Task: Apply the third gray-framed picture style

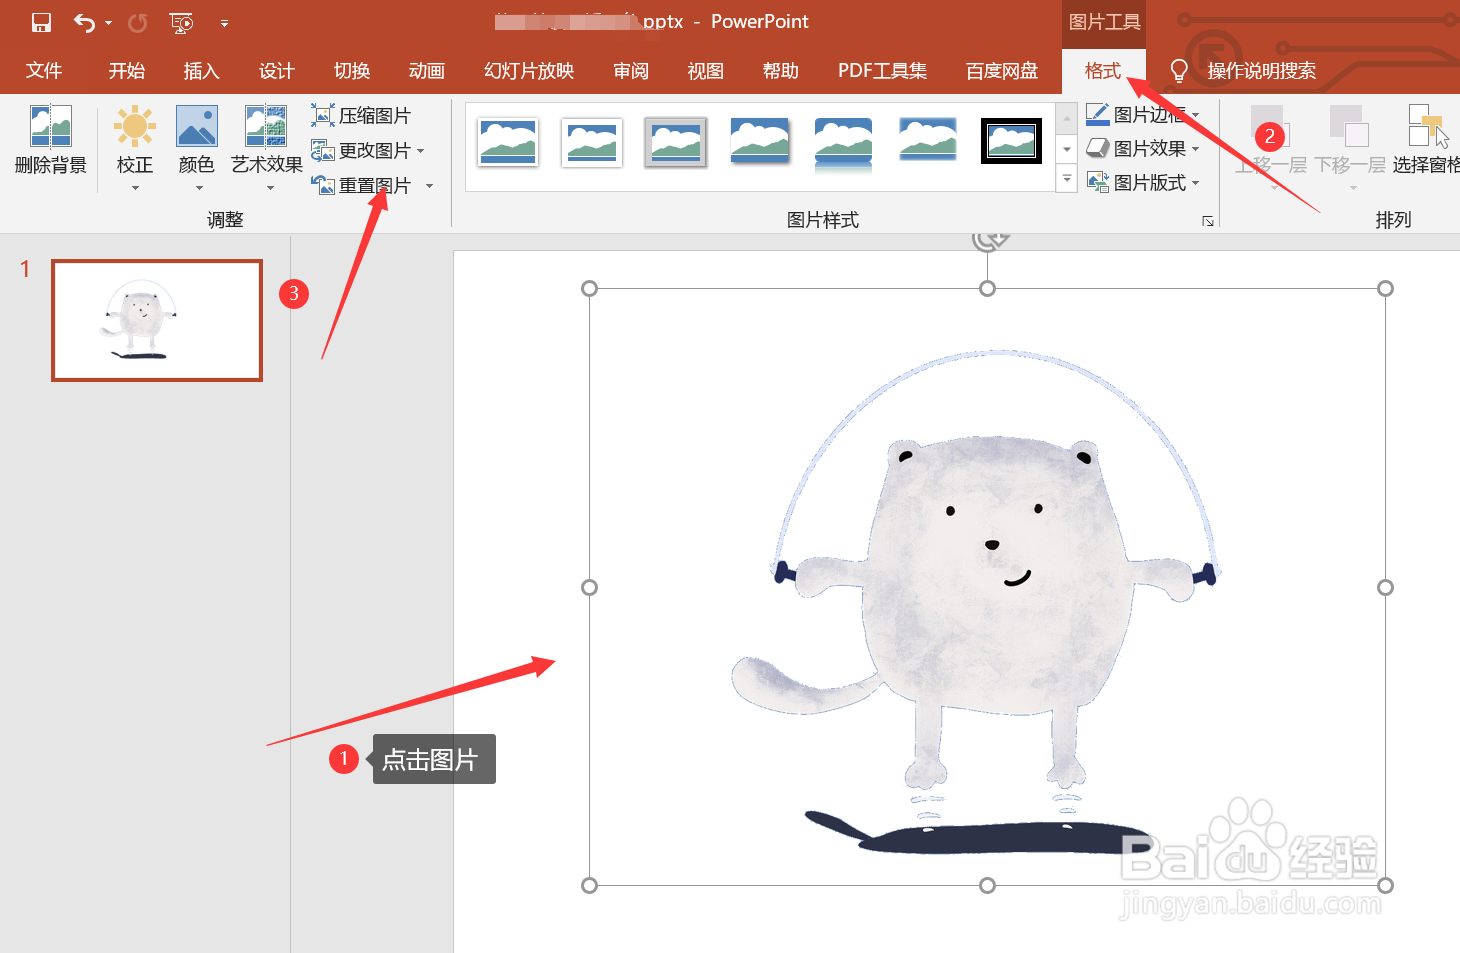Action: (x=676, y=142)
